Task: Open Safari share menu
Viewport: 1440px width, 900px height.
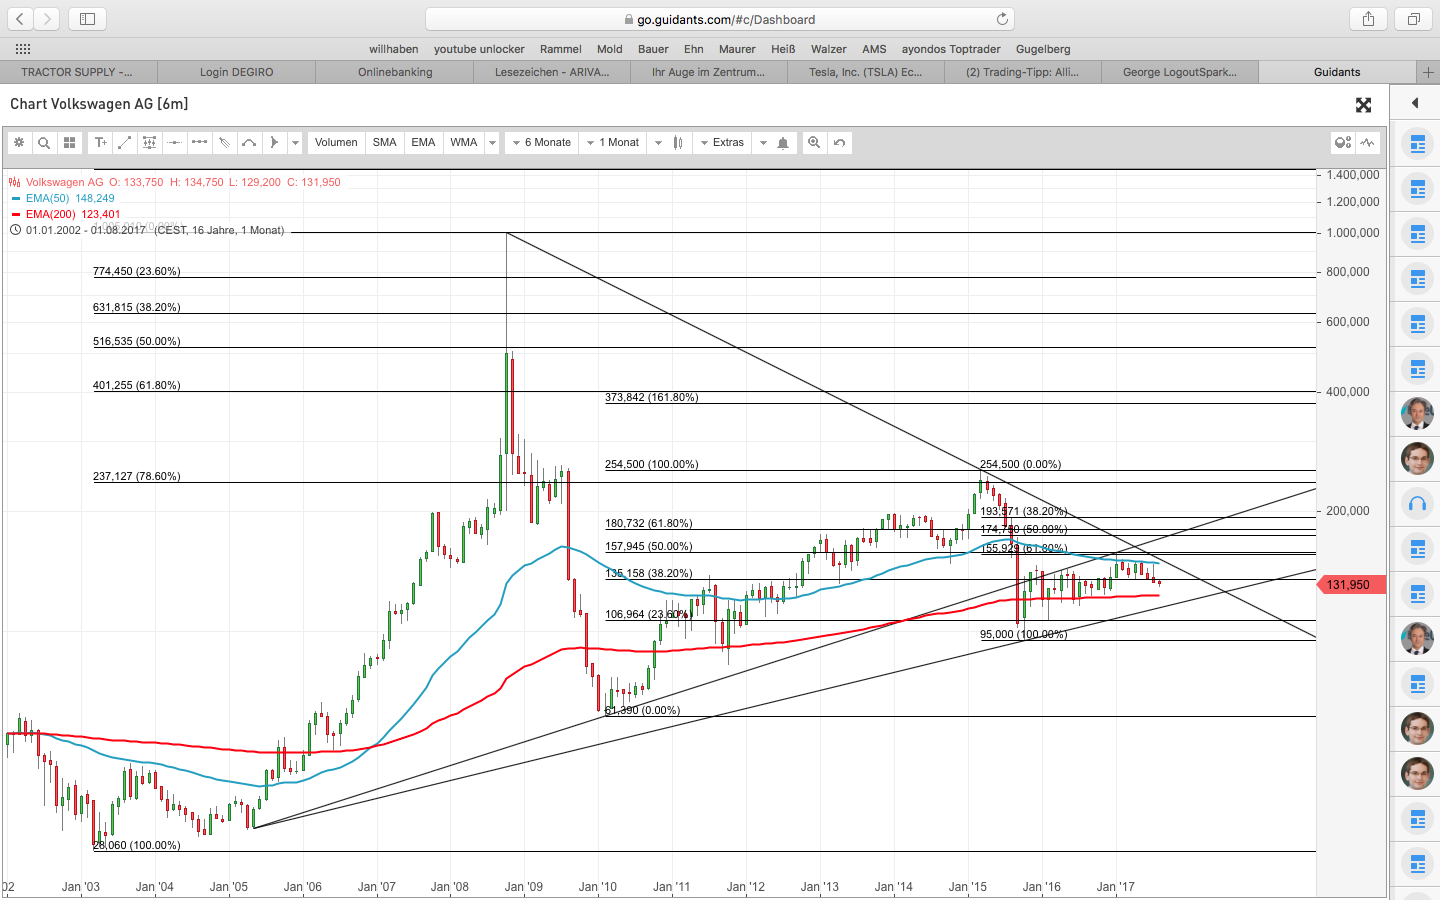Action: [1368, 19]
